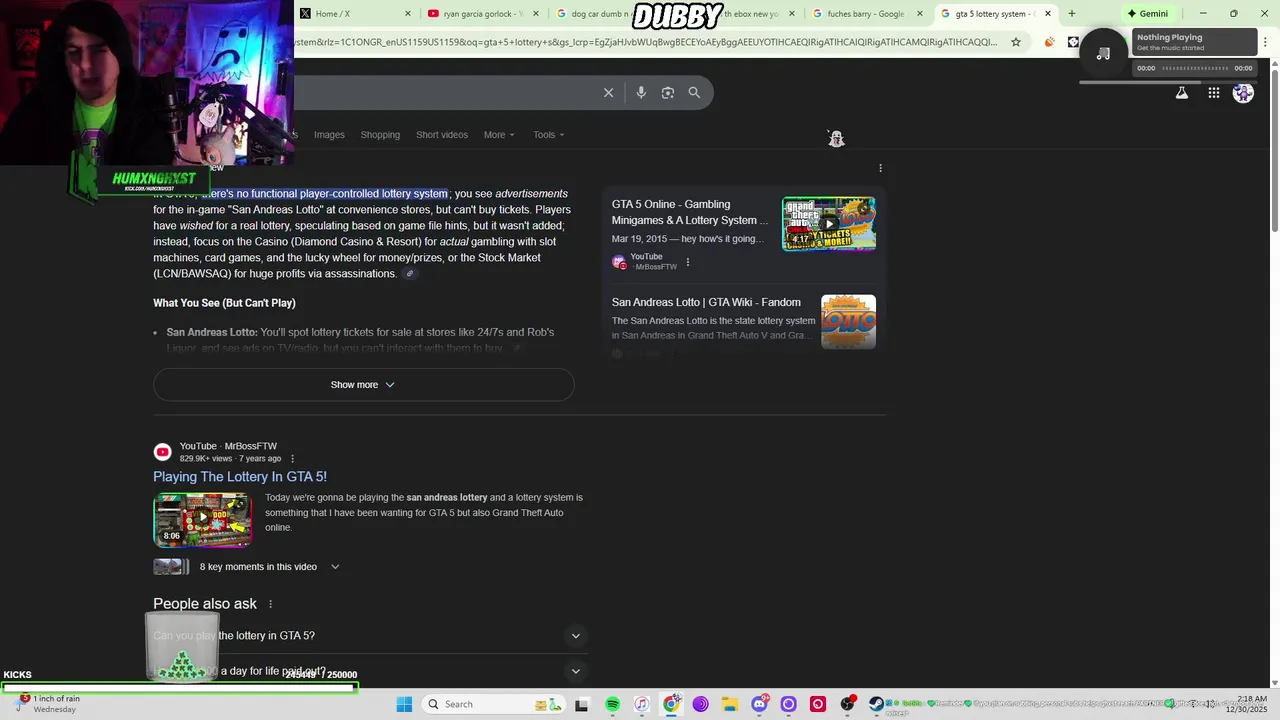Open Spotify from the taskbar

pyautogui.click(x=612, y=704)
